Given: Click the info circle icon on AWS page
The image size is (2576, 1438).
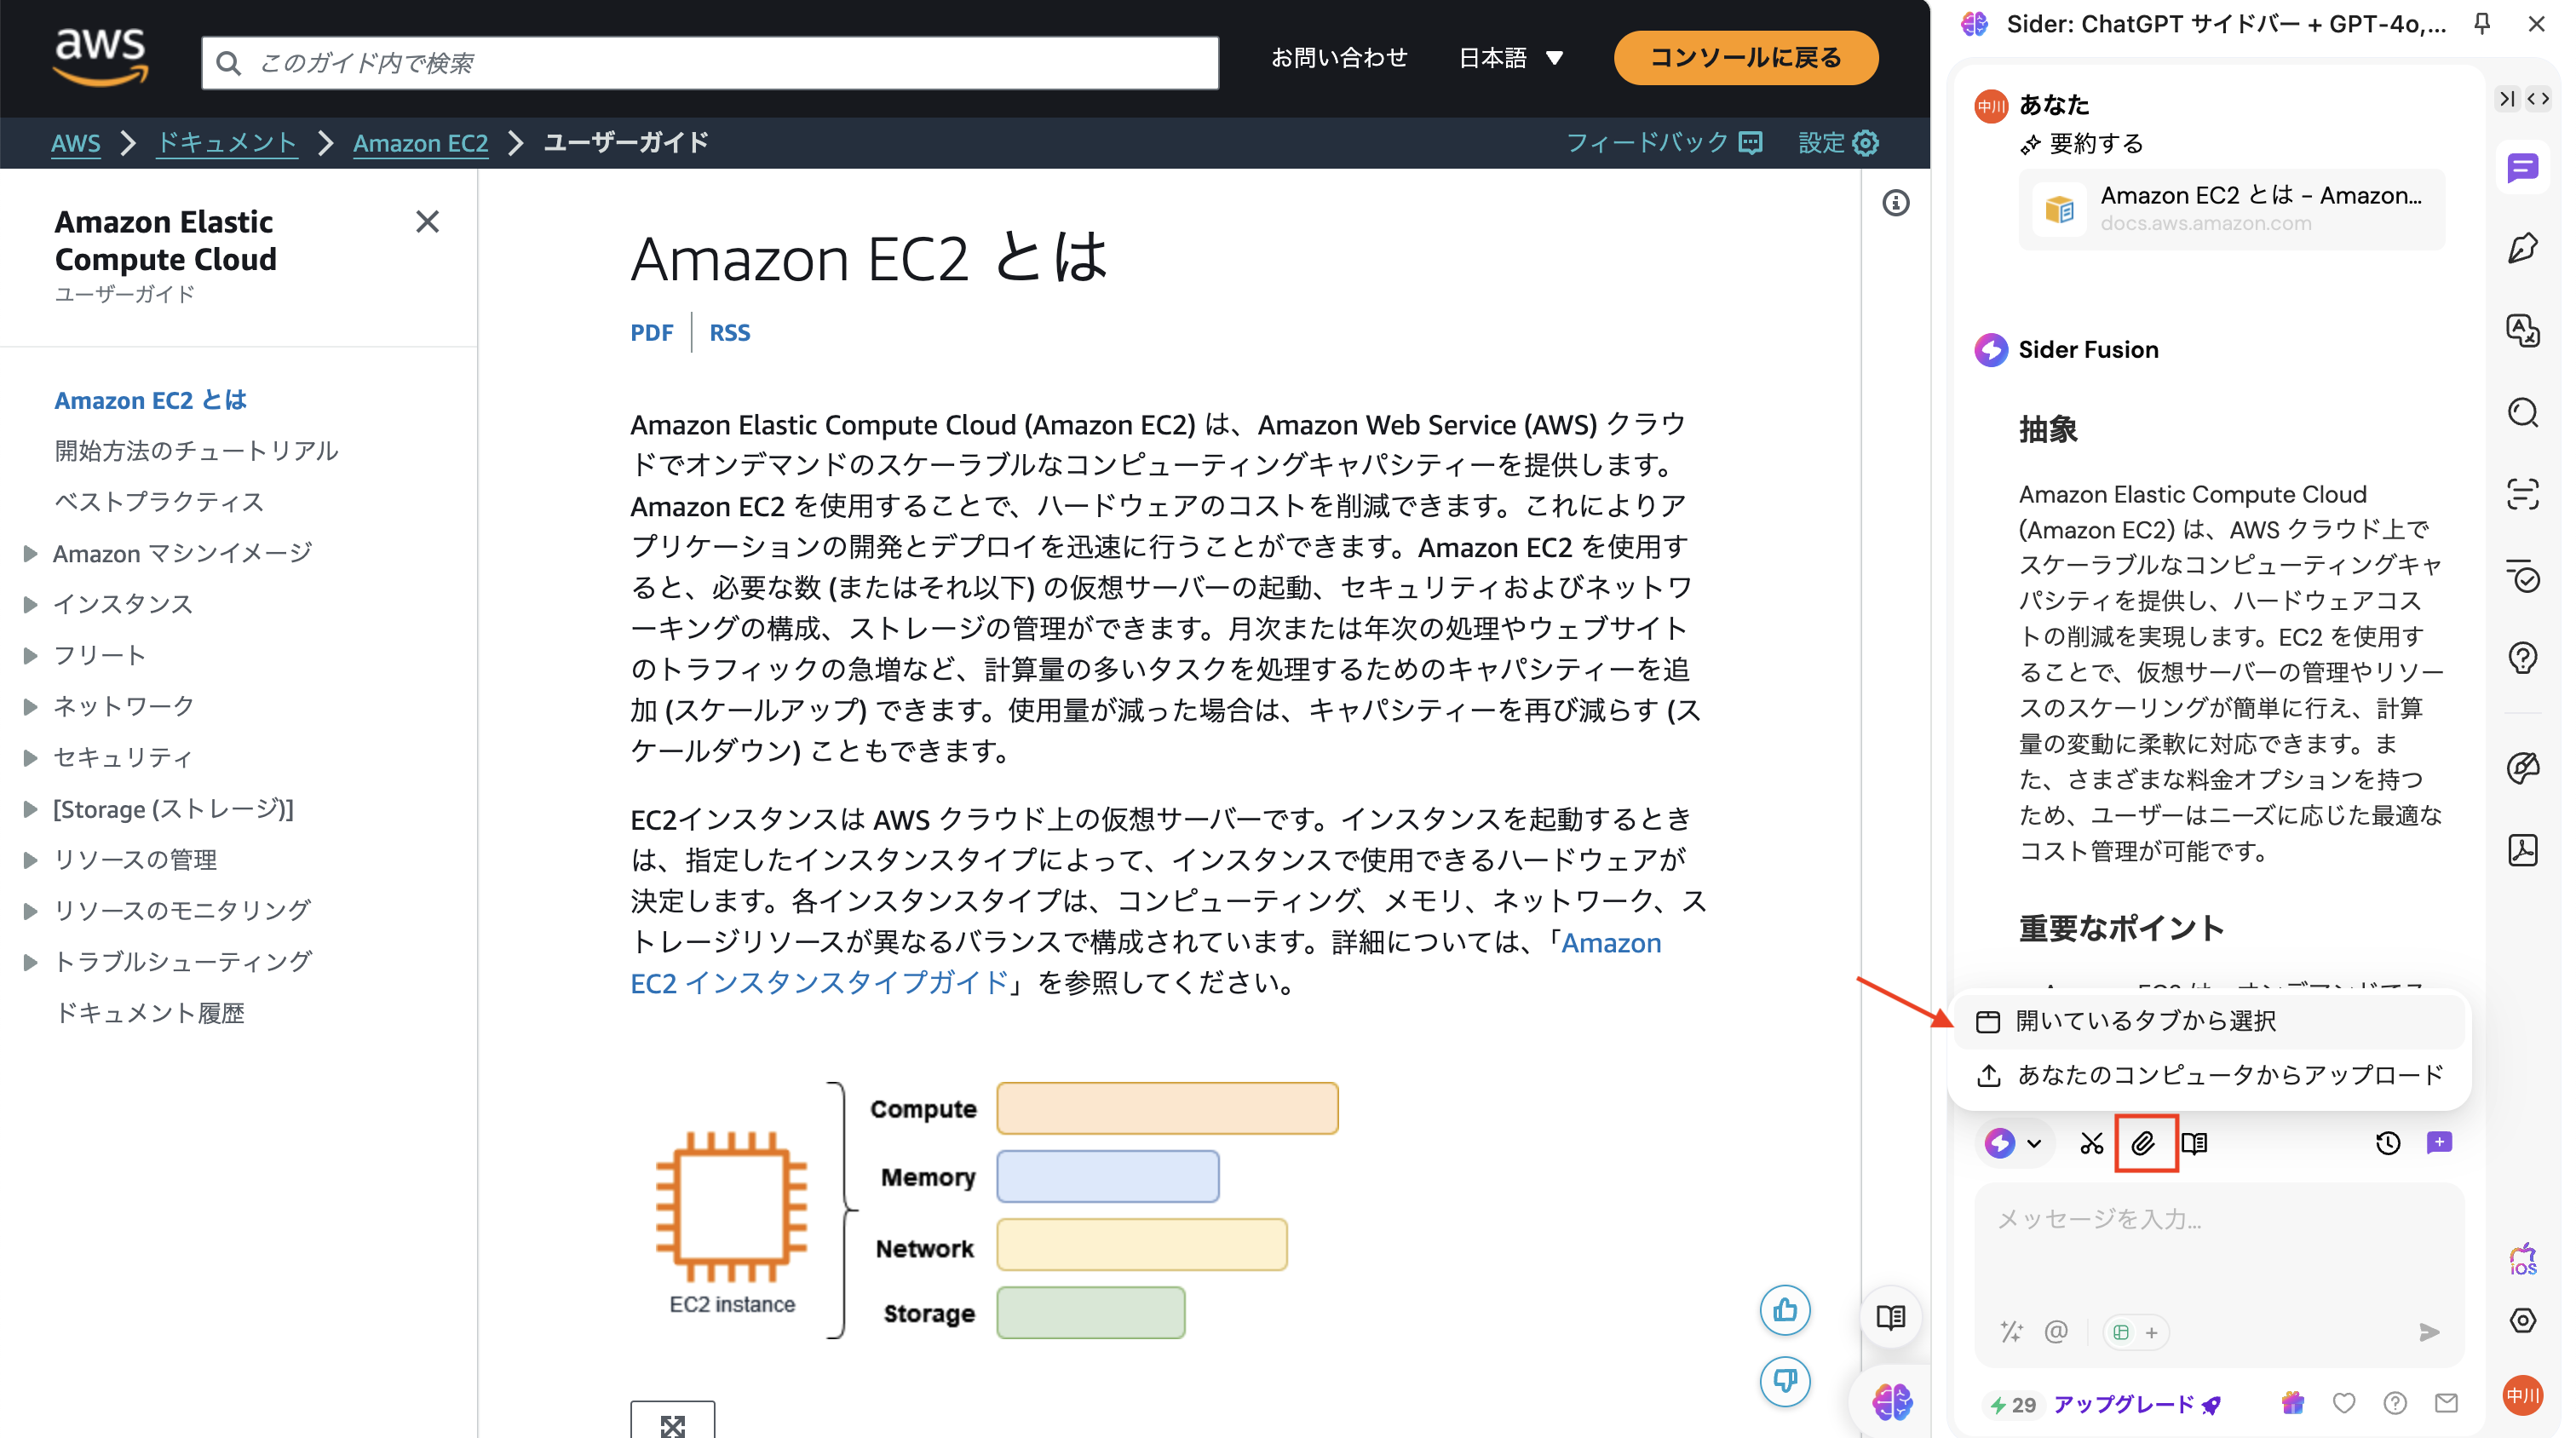Looking at the screenshot, I should [x=1895, y=203].
